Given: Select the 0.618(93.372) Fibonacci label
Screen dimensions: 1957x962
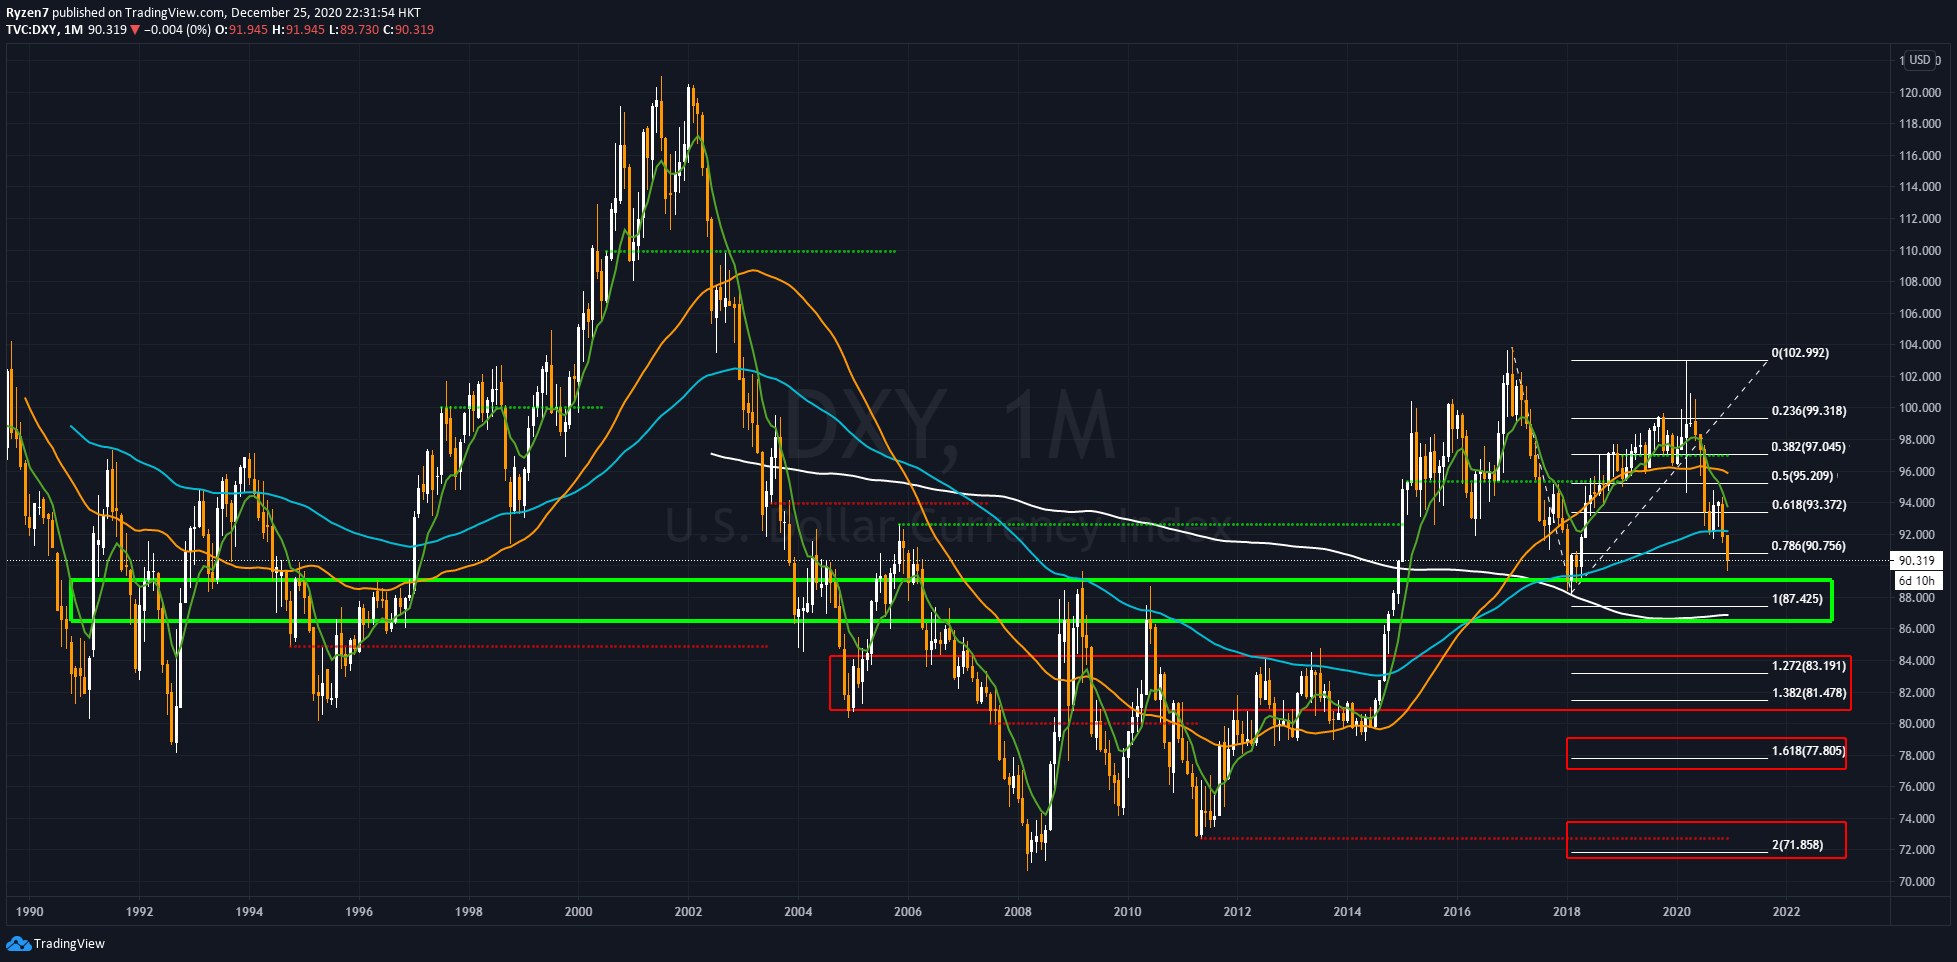Looking at the screenshot, I should click(x=1809, y=505).
